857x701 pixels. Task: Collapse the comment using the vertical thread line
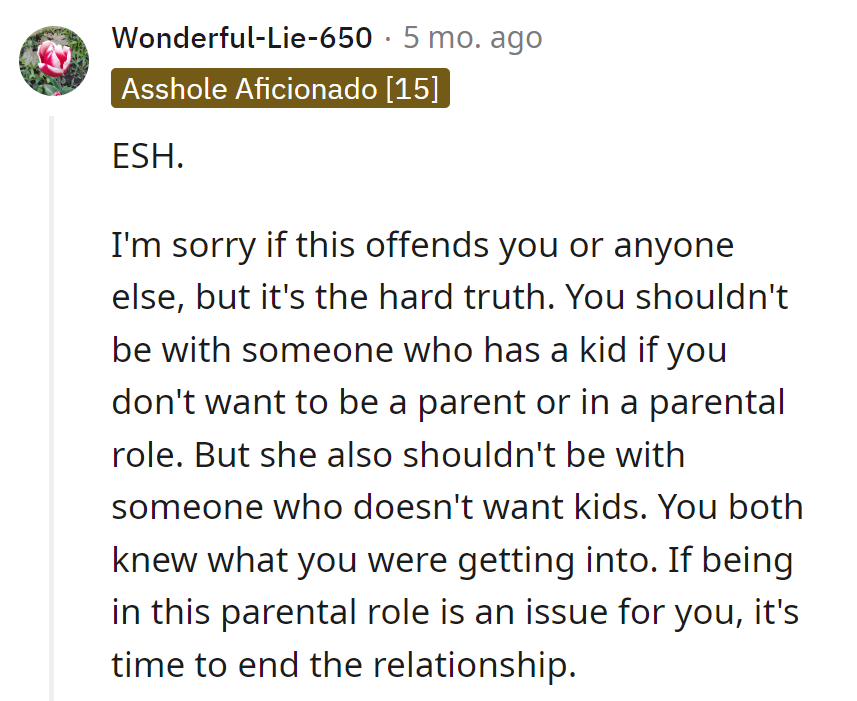click(52, 400)
